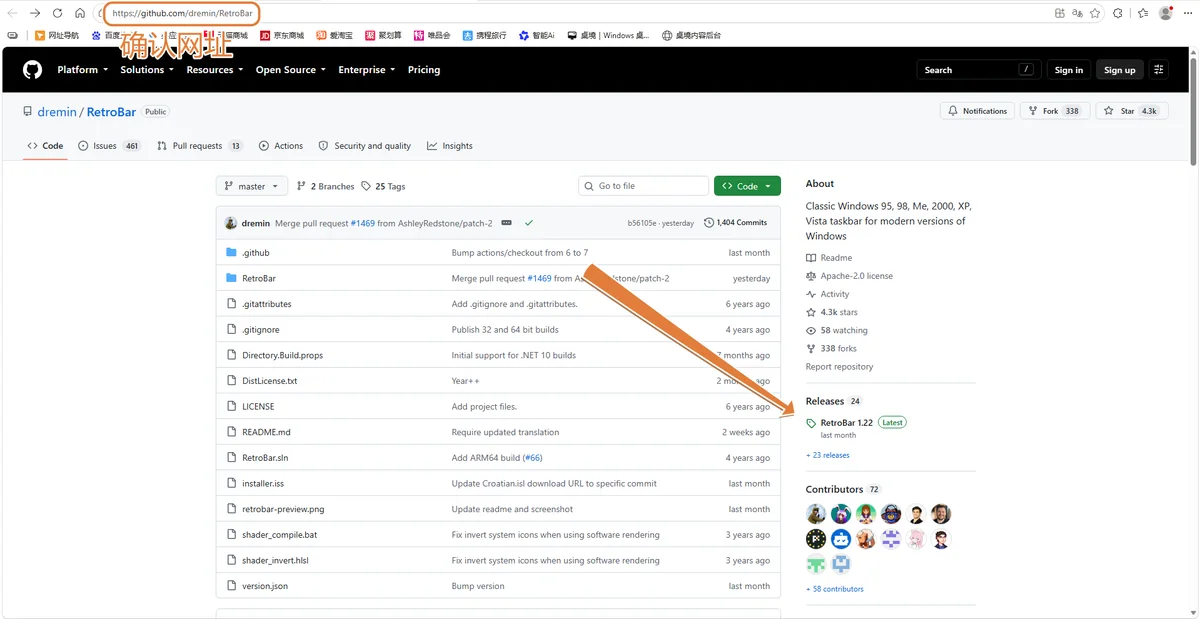Jump to the Readme link in About
1200x619 pixels.
[836, 258]
